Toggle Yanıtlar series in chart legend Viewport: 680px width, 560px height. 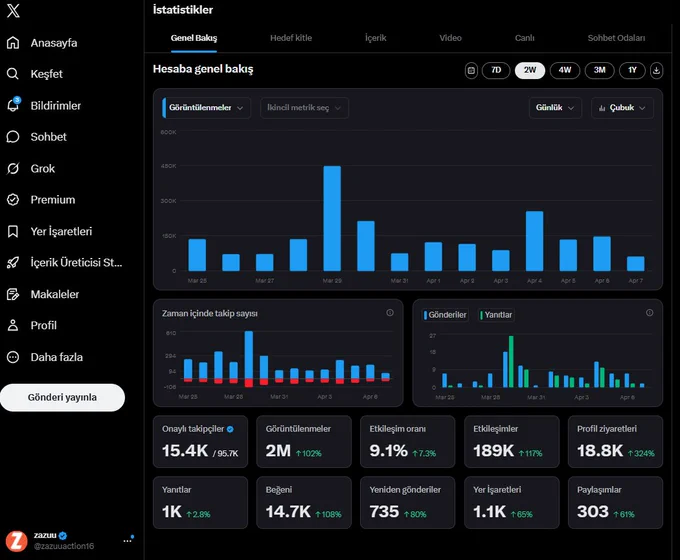click(497, 314)
